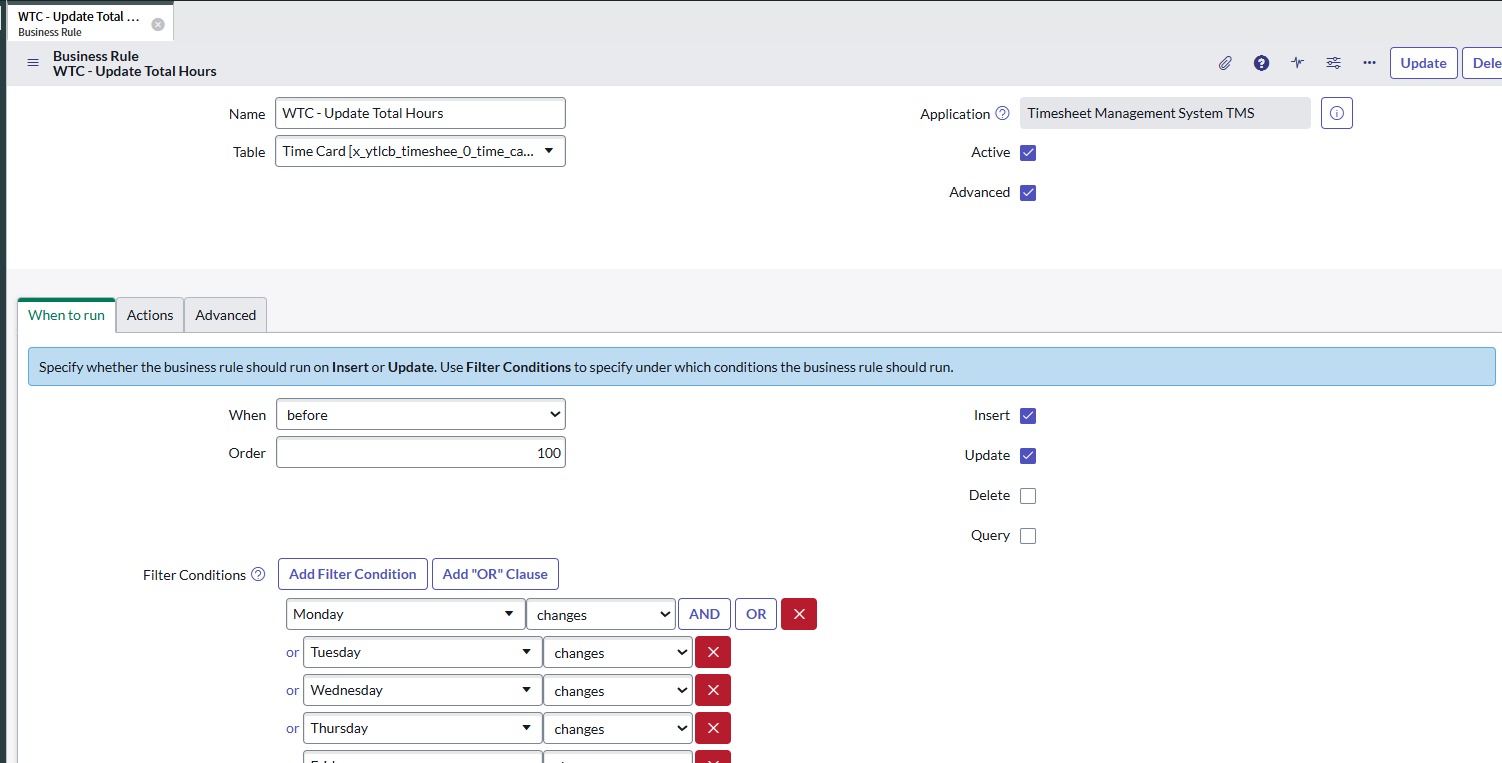Click Add Filter Condition button
This screenshot has height=763, width=1502.
click(x=352, y=574)
